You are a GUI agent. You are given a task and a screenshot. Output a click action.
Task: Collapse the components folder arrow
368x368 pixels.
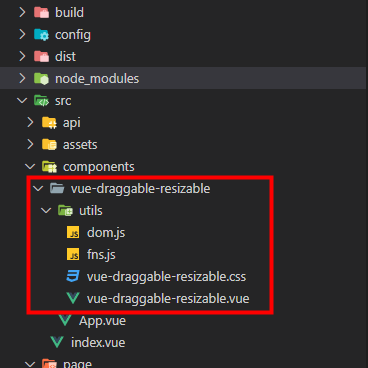coord(30,166)
